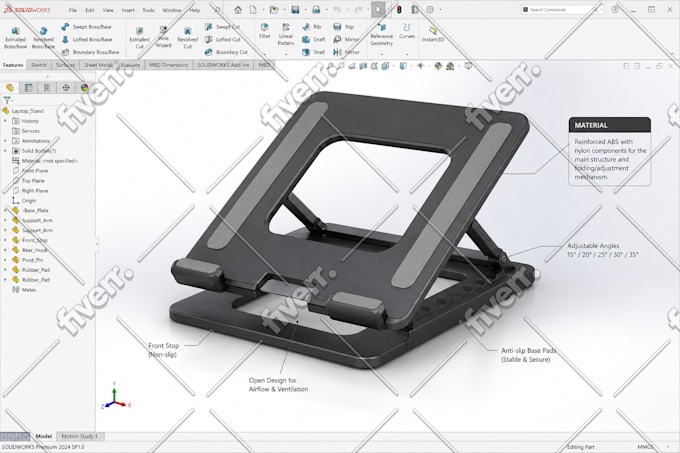680x453 pixels.
Task: Rebuild the model via traffic light icon
Action: tap(399, 10)
